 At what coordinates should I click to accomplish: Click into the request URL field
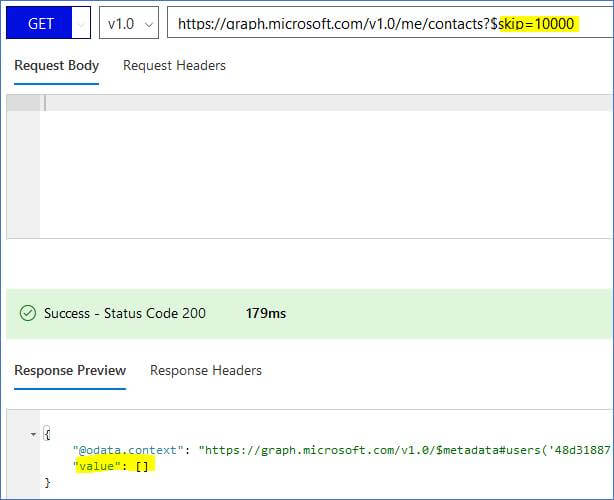[330, 23]
